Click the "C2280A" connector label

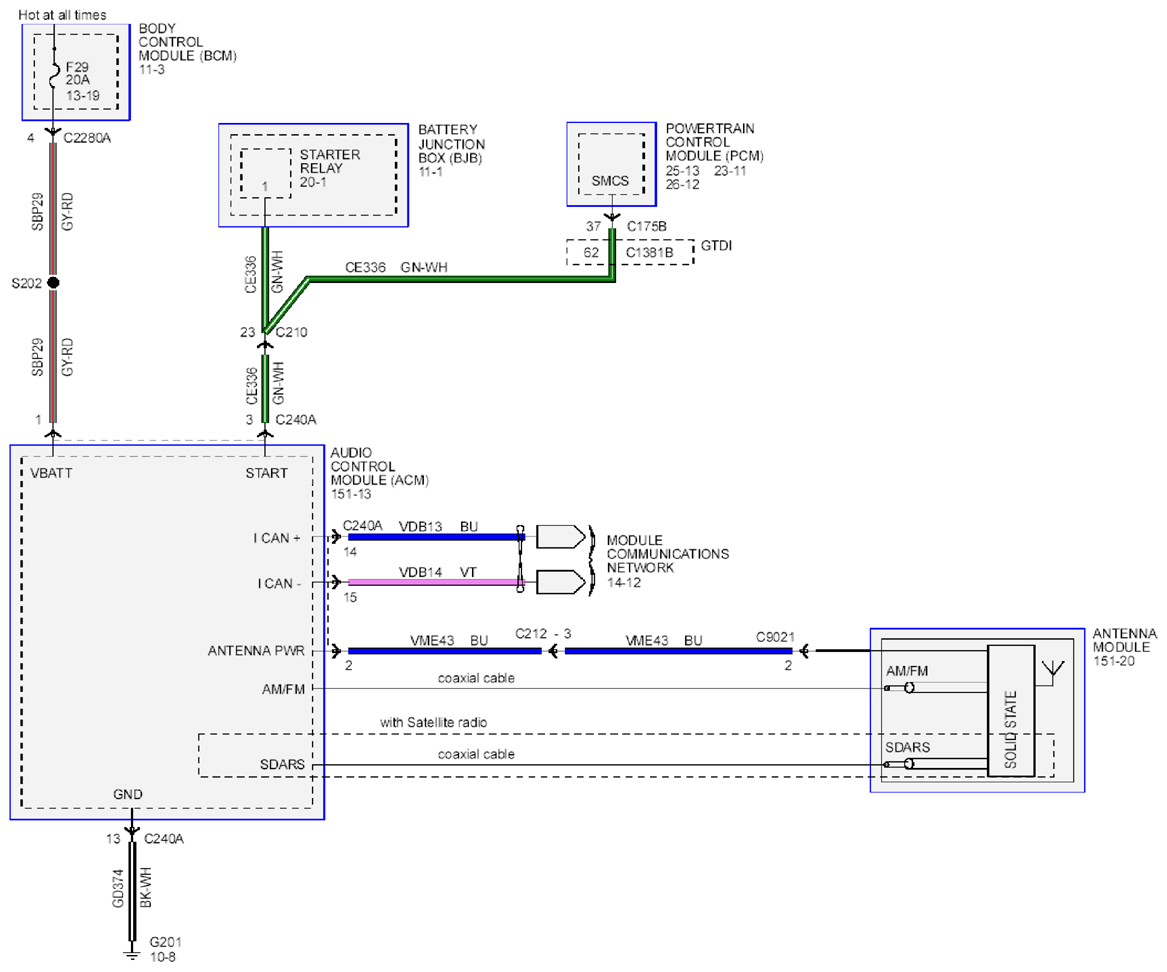click(x=87, y=138)
